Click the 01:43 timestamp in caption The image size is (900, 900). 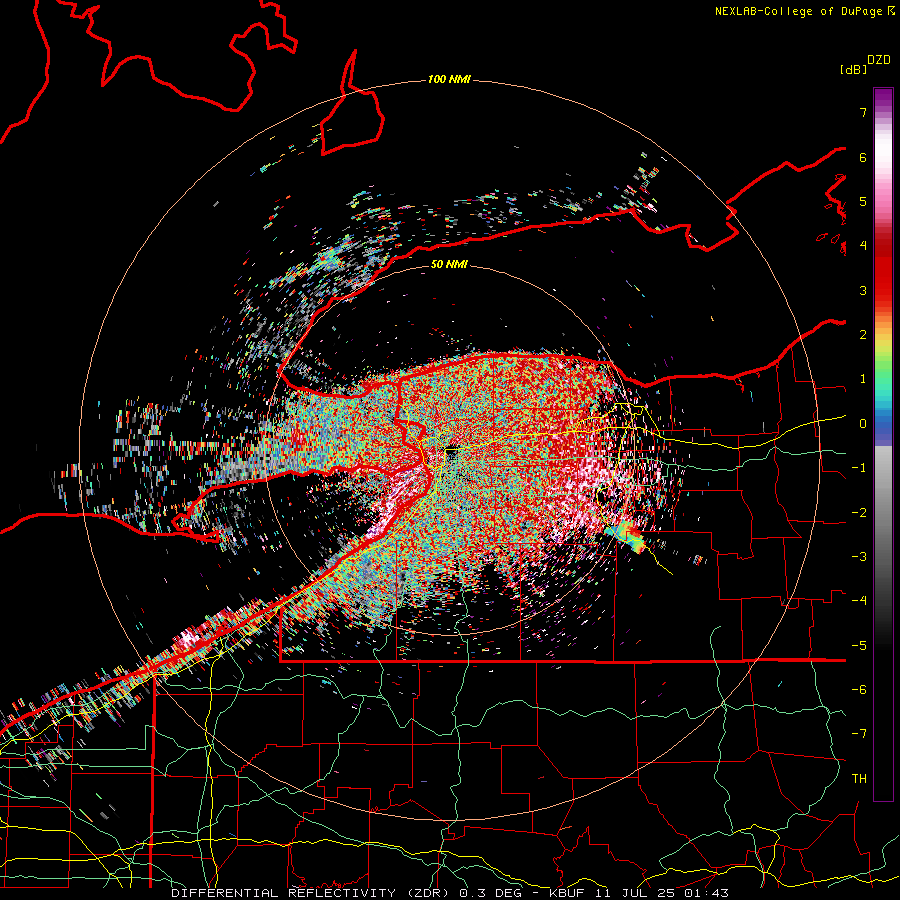(707, 893)
